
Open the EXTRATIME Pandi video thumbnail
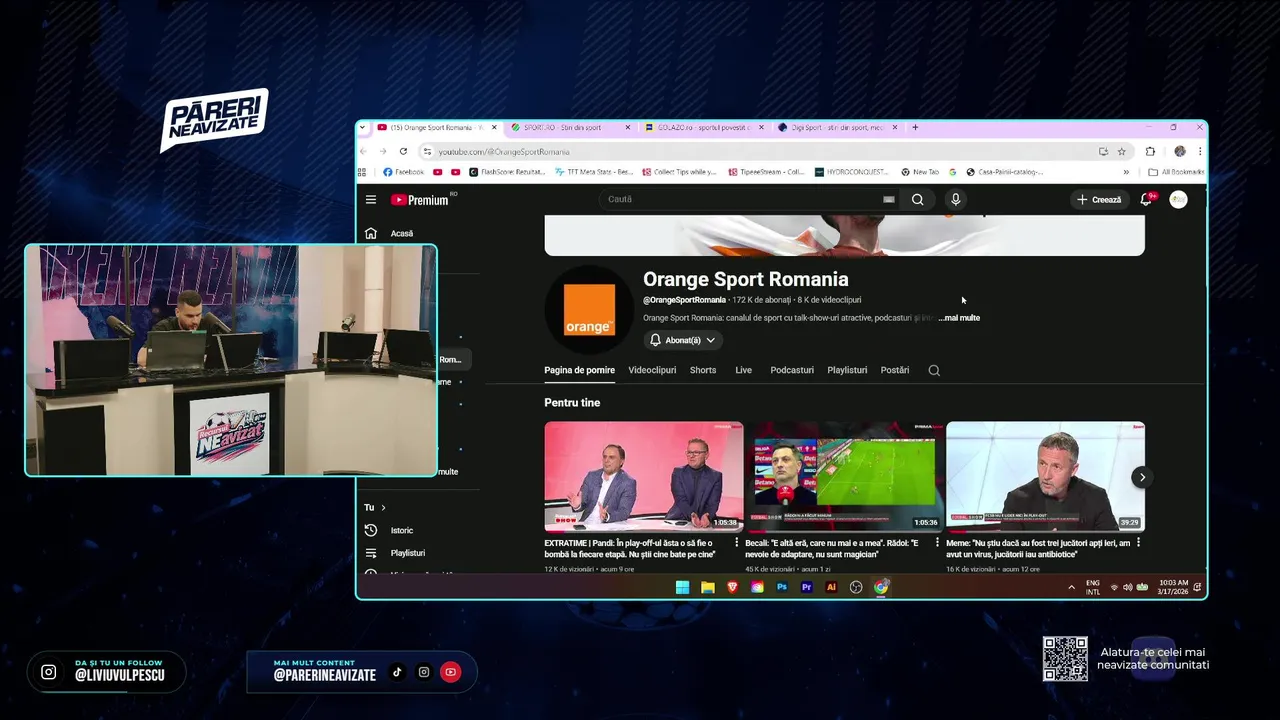tap(644, 476)
